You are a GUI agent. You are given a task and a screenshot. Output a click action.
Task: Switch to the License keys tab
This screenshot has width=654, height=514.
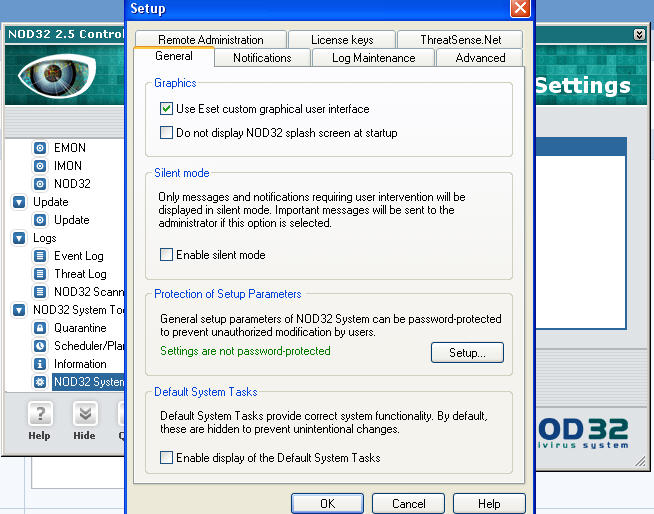(342, 40)
